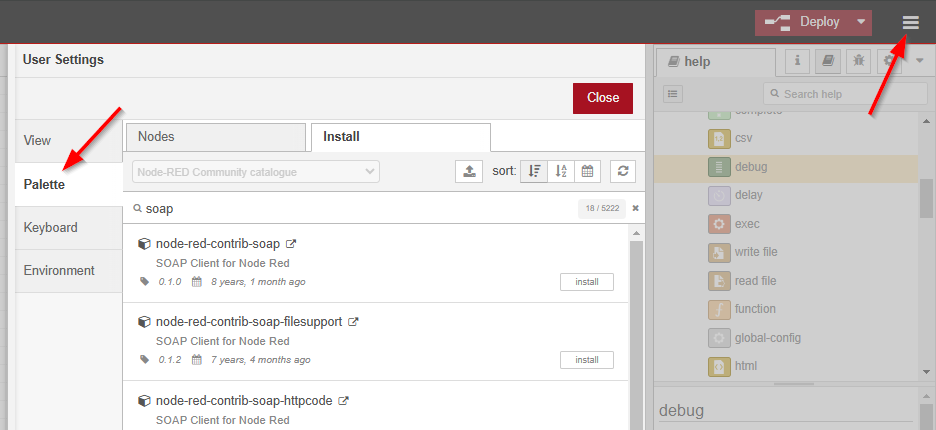Toggle the help topics list button
Screen dimensions: 936x430
click(673, 93)
